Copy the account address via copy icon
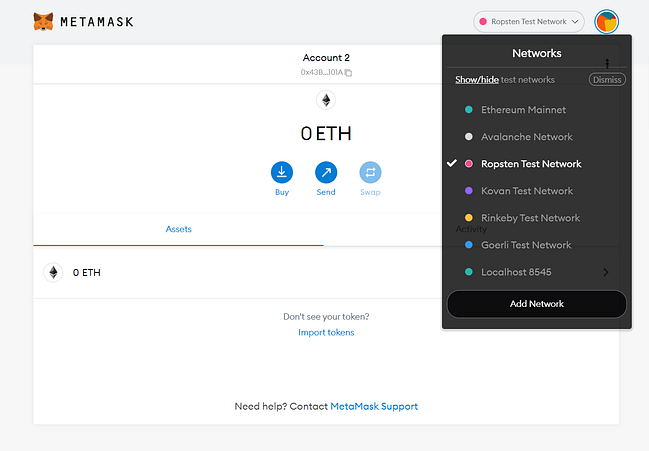Screen dimensions: 649x451 [x=349, y=73]
